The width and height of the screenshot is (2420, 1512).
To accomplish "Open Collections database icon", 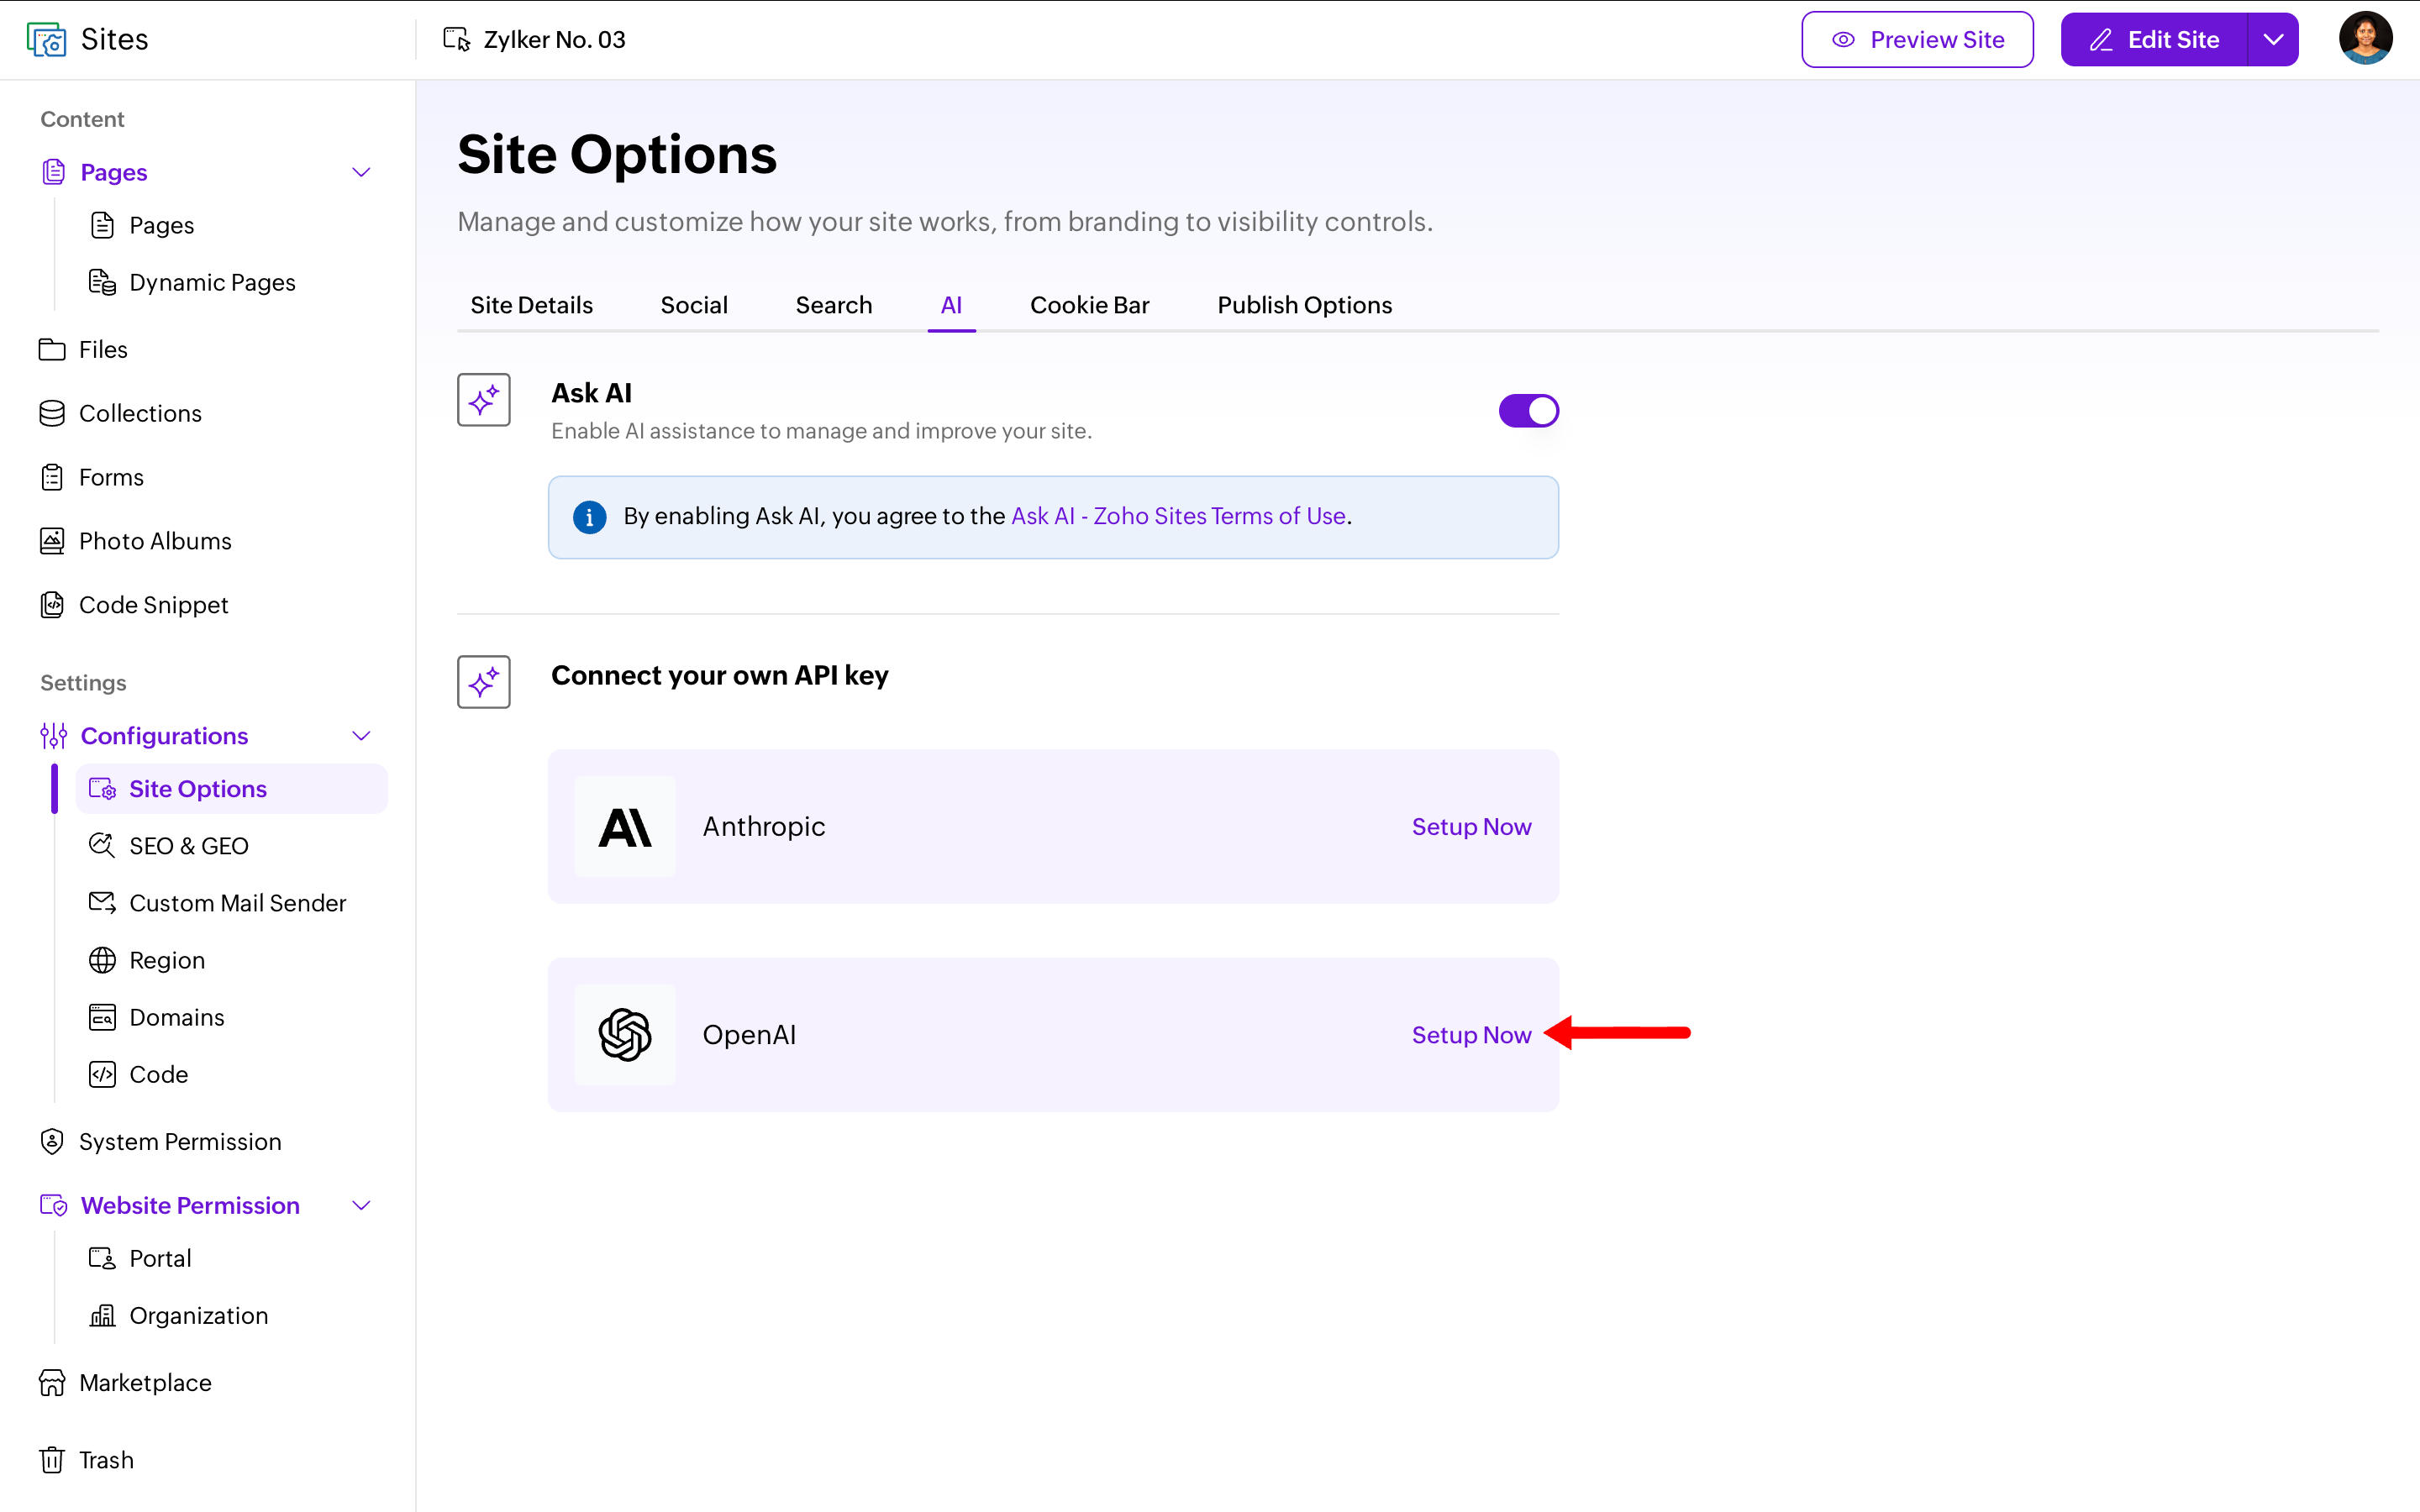I will coord(52,413).
